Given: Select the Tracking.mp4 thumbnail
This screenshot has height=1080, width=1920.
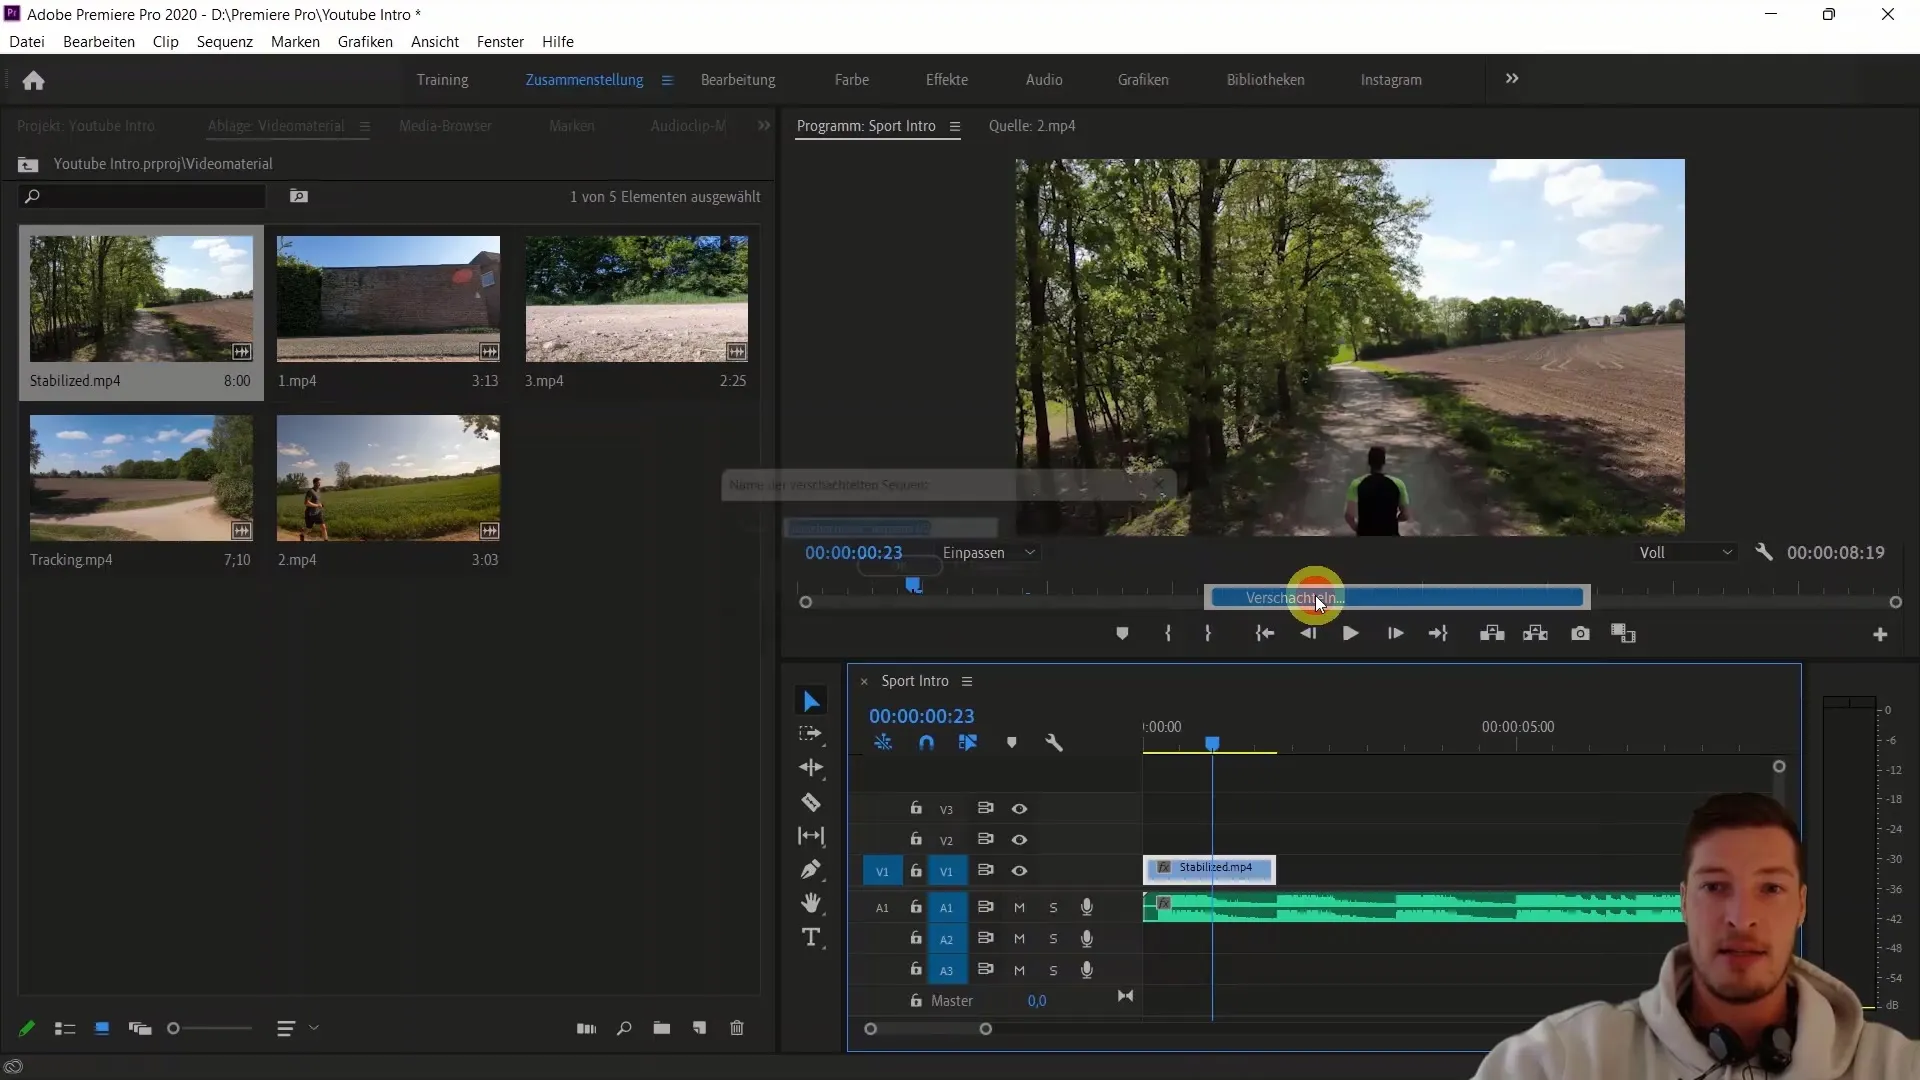Looking at the screenshot, I should pyautogui.click(x=141, y=478).
